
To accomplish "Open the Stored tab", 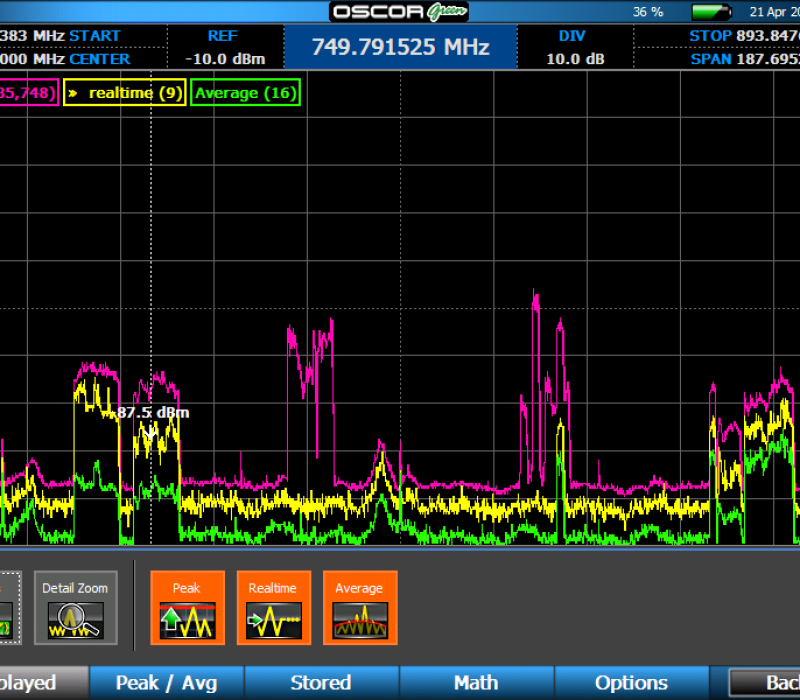I will [x=320, y=683].
